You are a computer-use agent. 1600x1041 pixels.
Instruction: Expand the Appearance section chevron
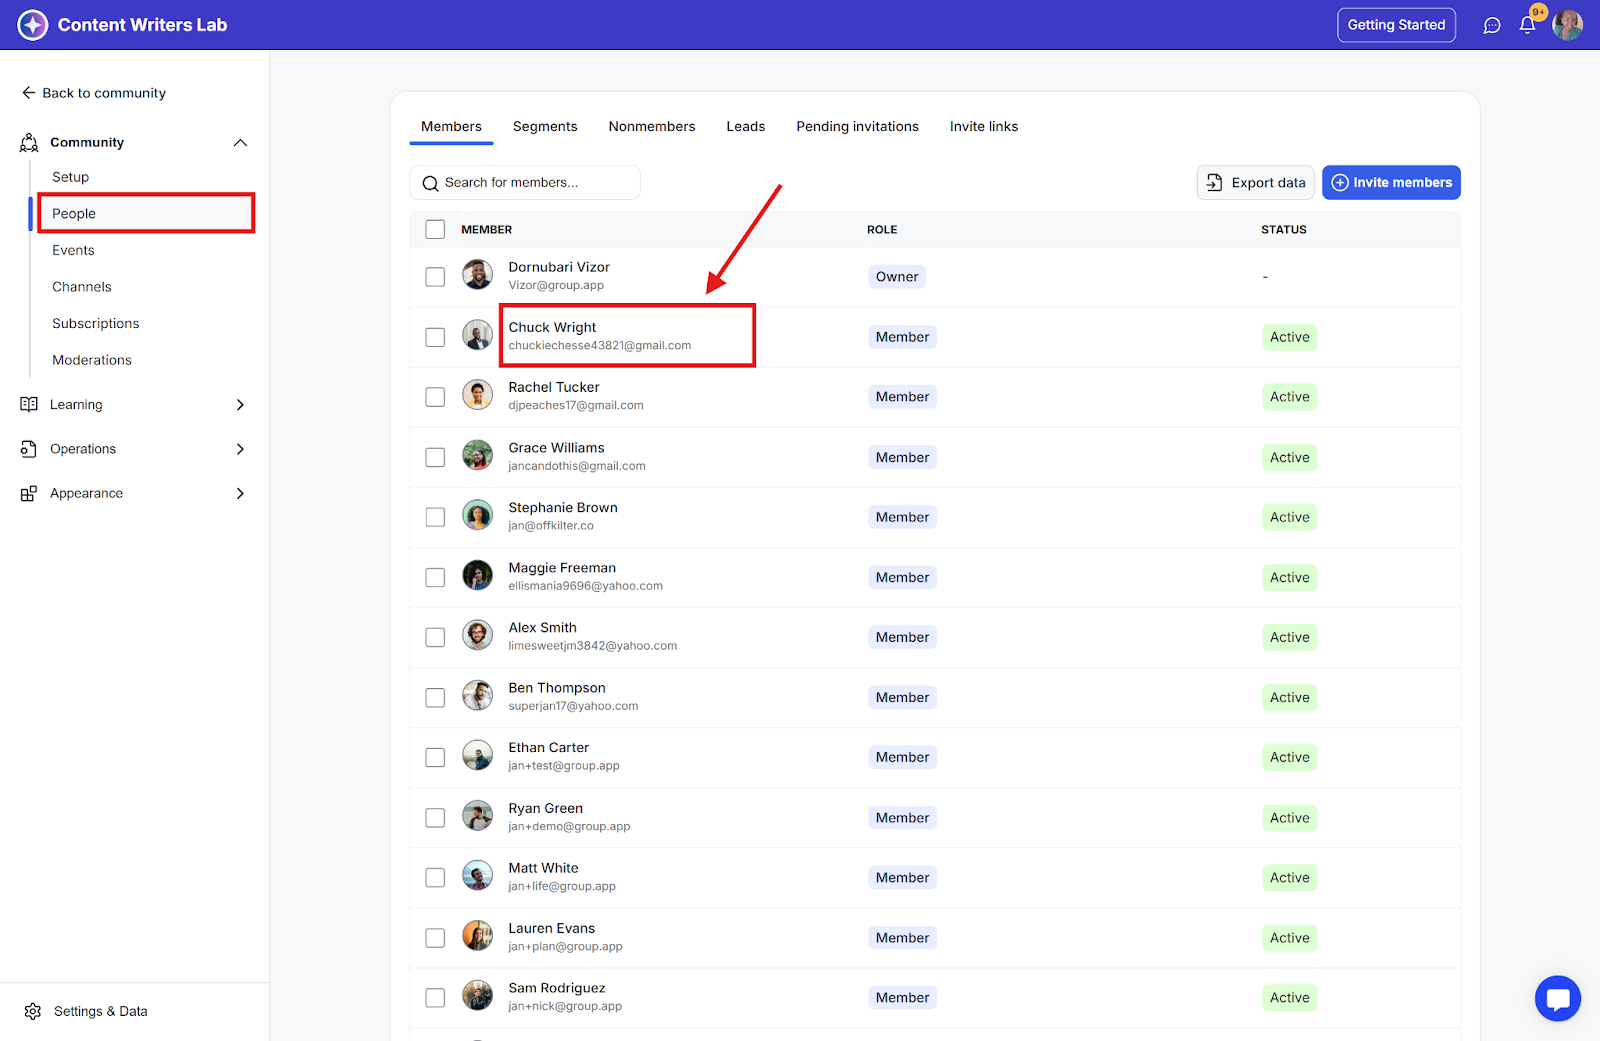click(240, 494)
